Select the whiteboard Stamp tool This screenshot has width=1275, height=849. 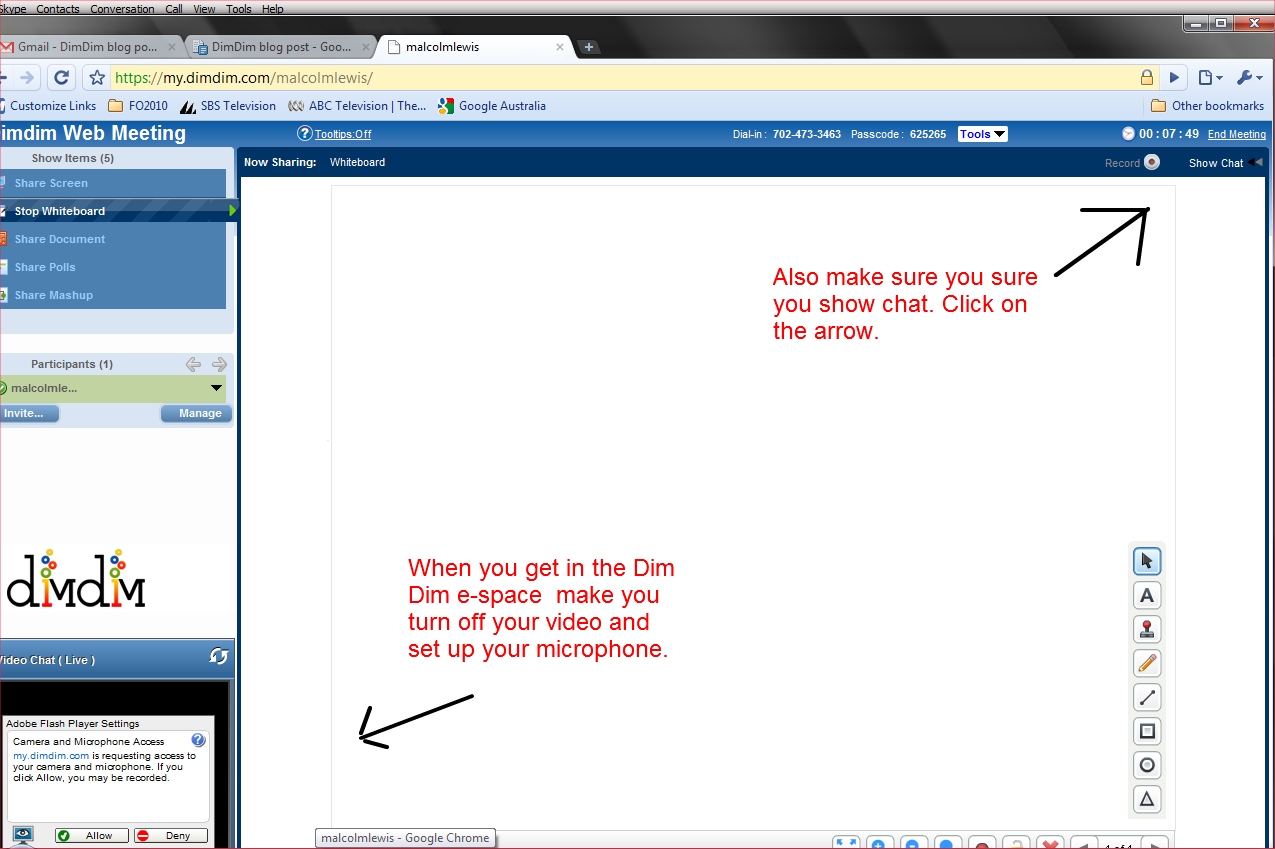point(1147,629)
